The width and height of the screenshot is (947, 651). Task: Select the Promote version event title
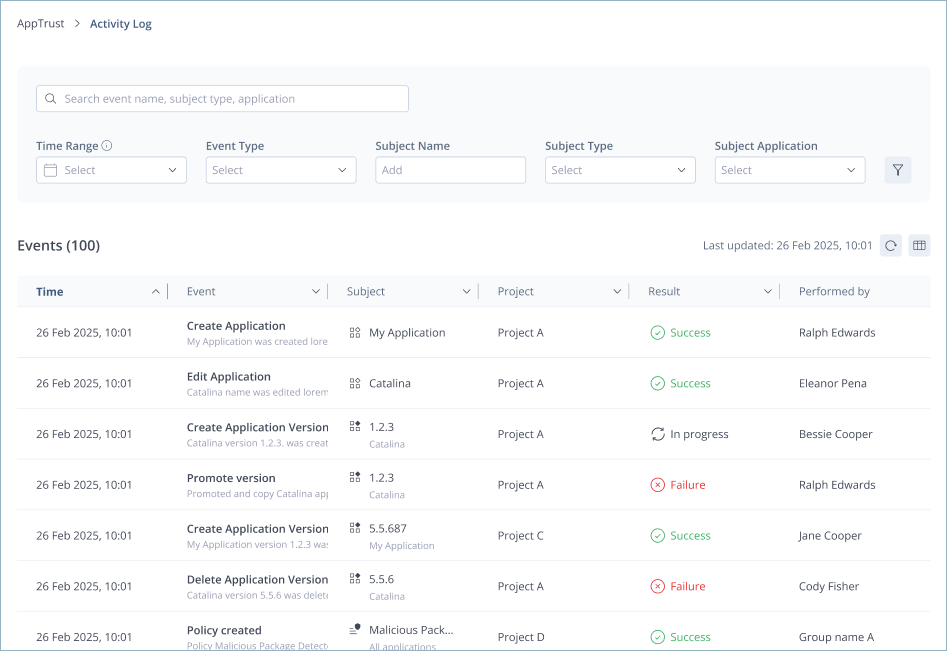click(x=231, y=478)
